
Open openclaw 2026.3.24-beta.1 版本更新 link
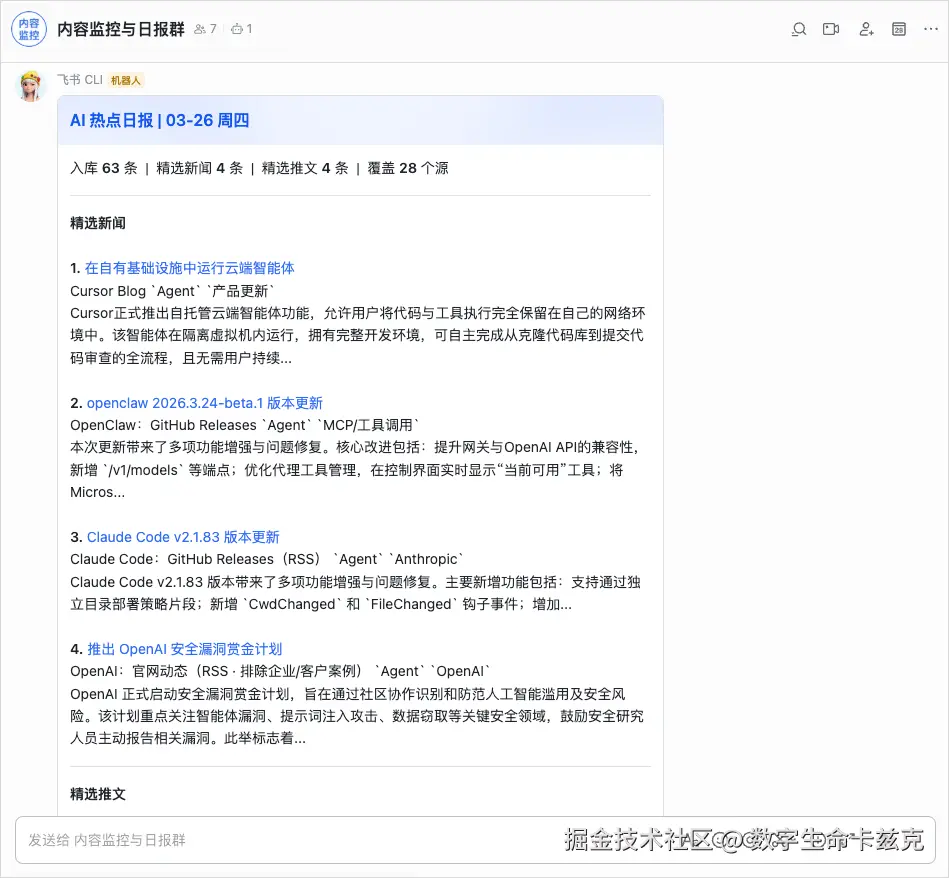205,402
